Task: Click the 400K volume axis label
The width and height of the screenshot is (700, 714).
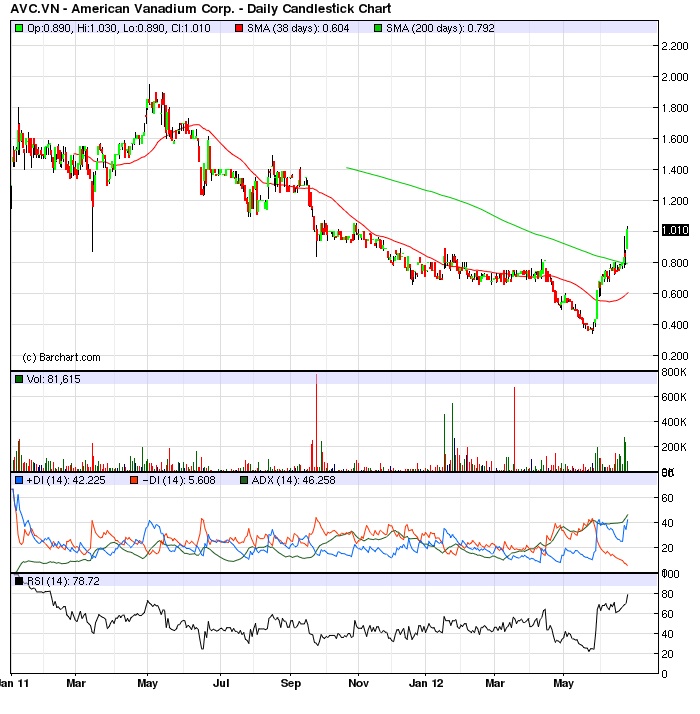Action: [674, 422]
